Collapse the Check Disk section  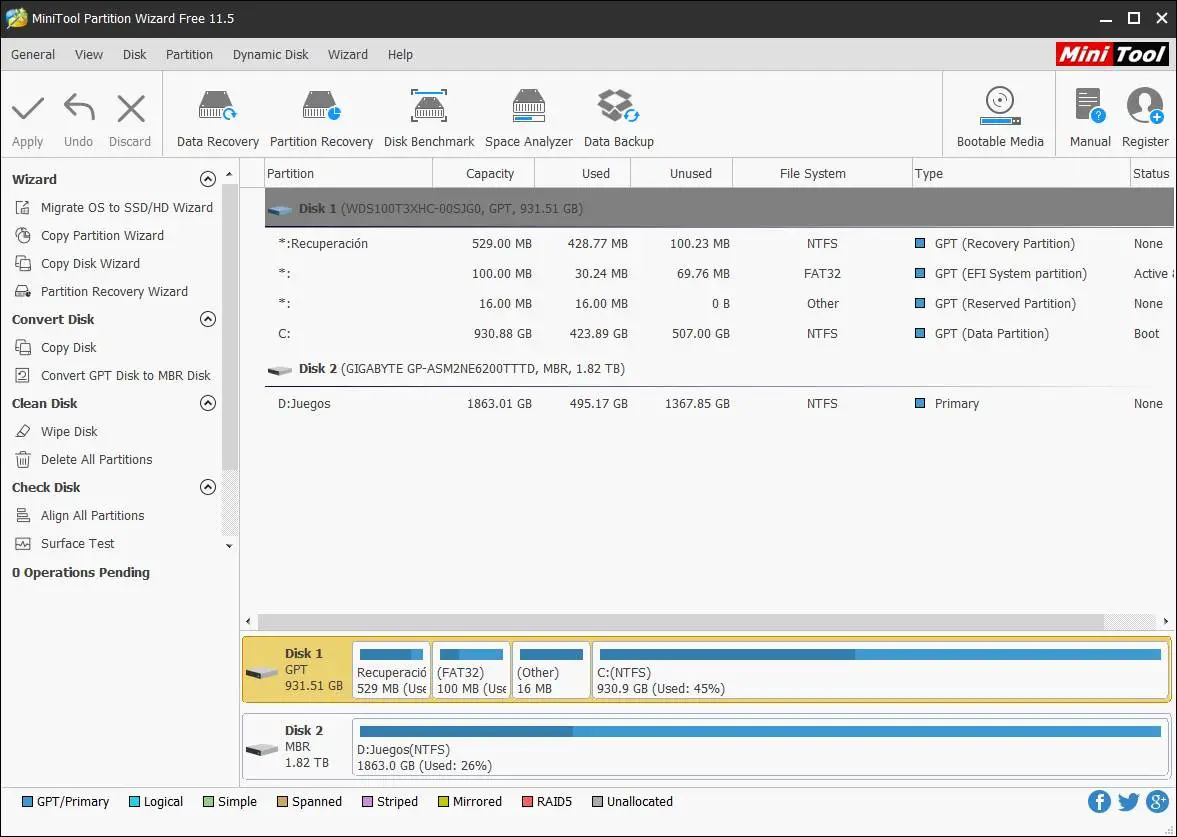[208, 488]
